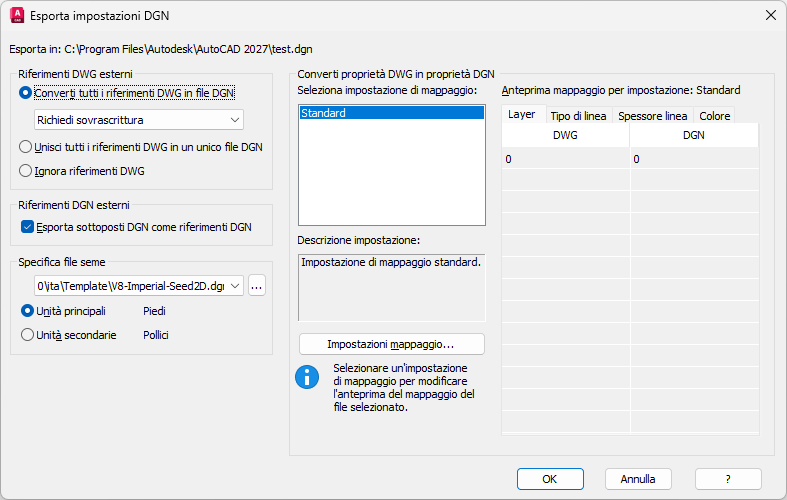
Task: Click the Annulla button
Action: coord(638,479)
